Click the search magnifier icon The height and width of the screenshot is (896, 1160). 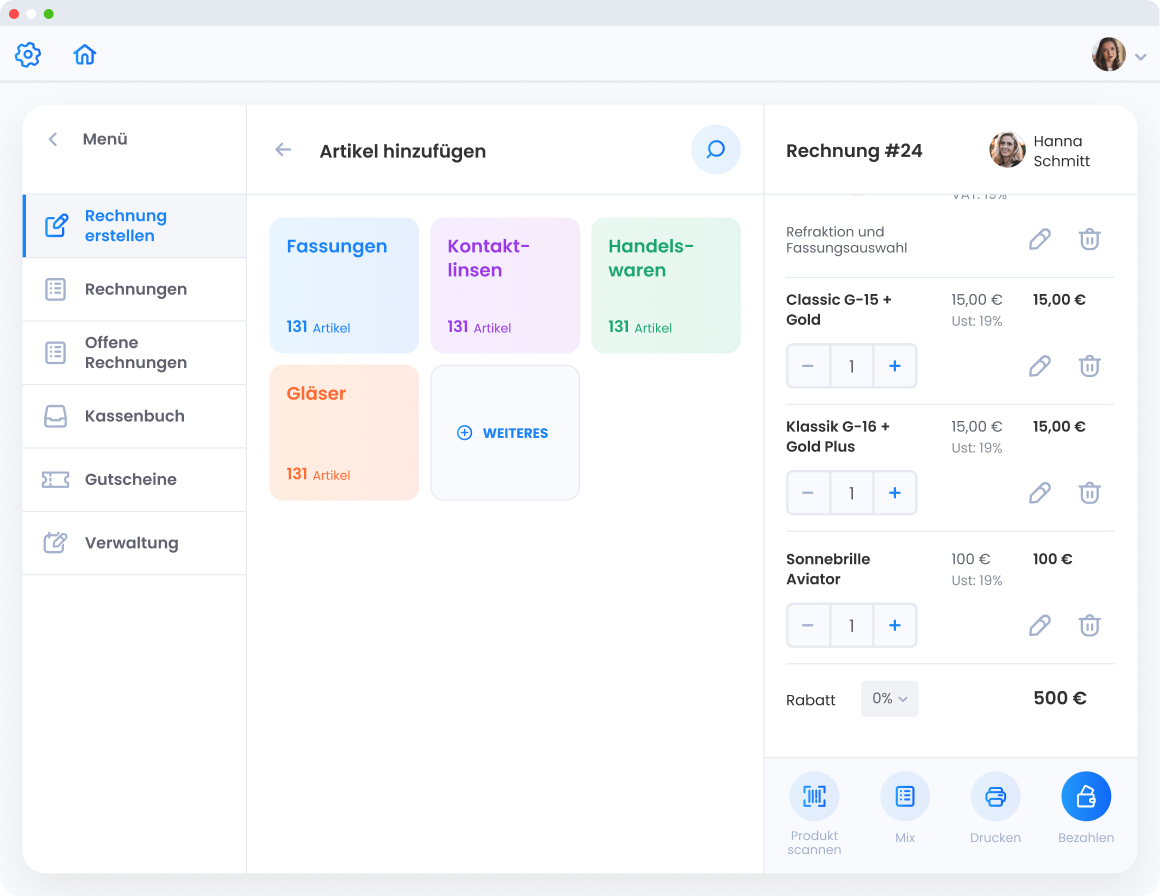click(x=715, y=150)
